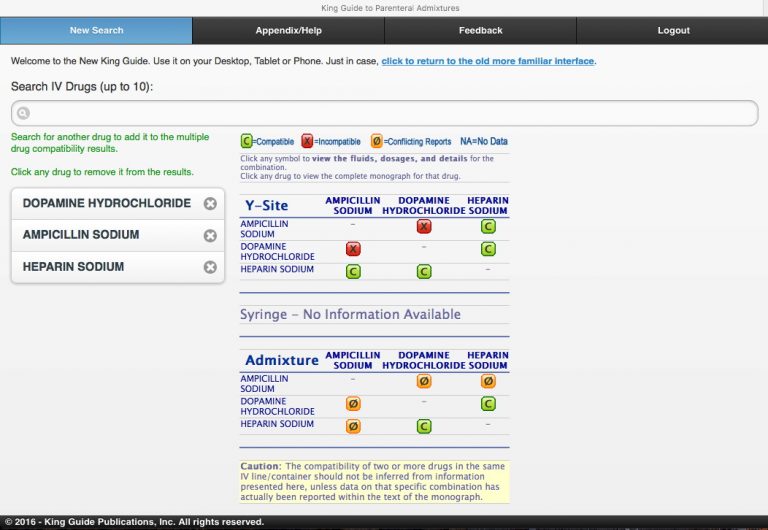Click the search magnifier icon
Image resolution: width=768 pixels, height=530 pixels.
pos(23,114)
